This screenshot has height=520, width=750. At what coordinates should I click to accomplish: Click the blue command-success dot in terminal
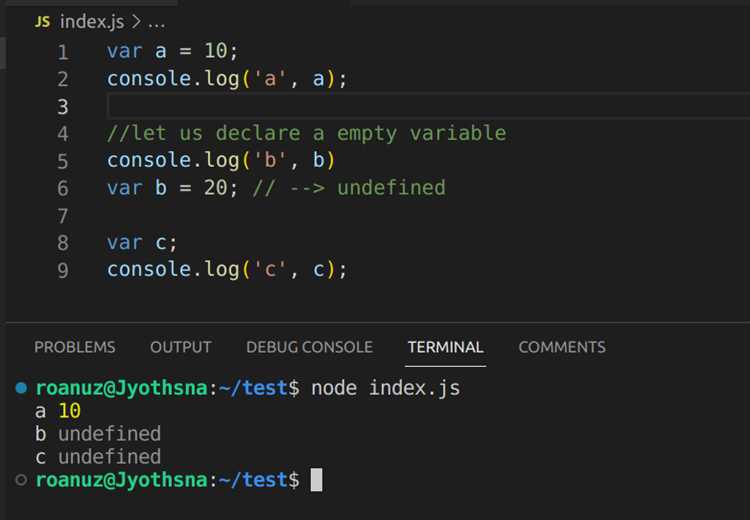click(x=21, y=387)
